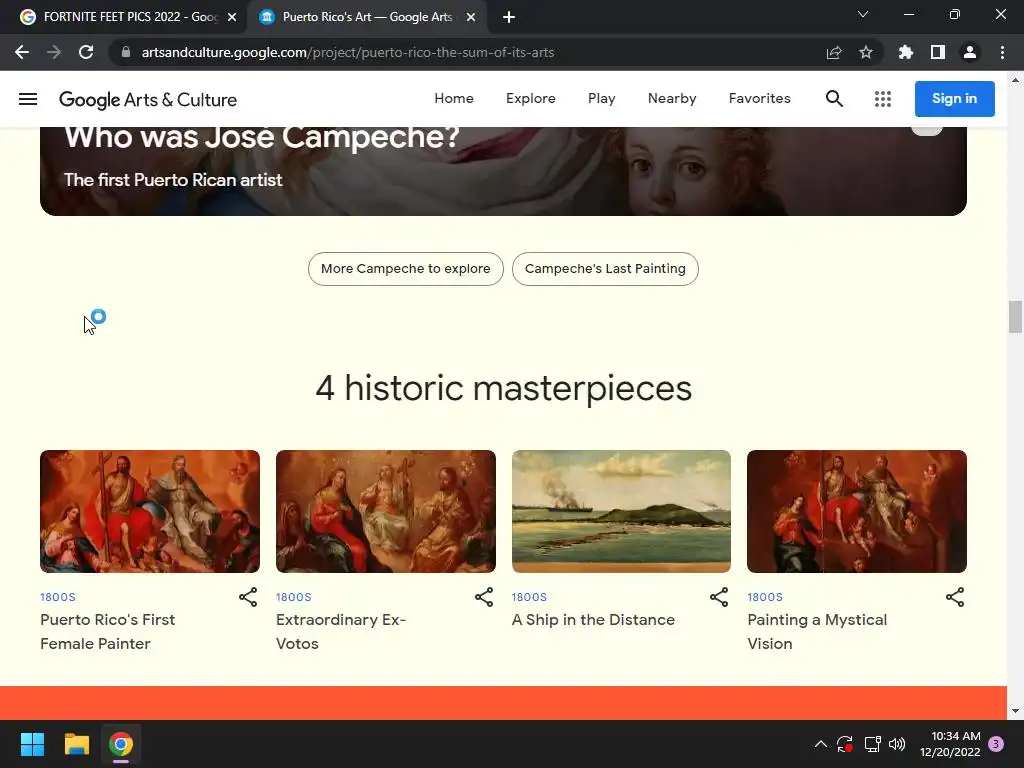
Task: Click A Ship in the Distance title
Action: pos(593,620)
